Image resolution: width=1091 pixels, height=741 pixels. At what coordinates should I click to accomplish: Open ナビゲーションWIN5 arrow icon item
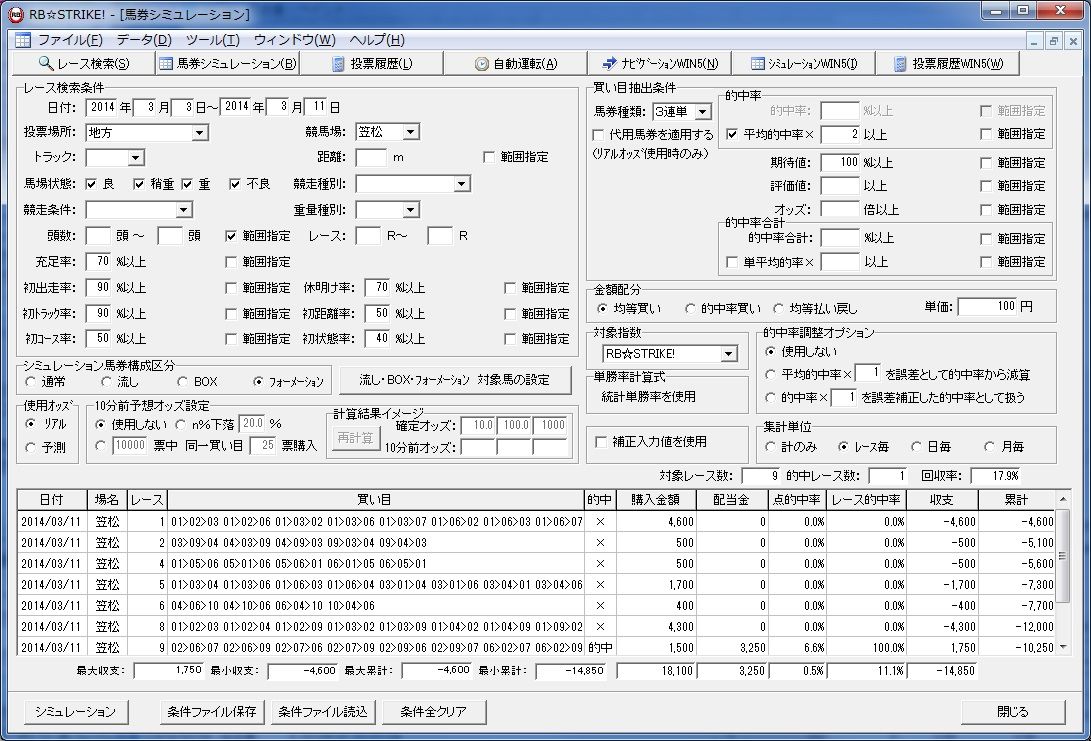660,63
